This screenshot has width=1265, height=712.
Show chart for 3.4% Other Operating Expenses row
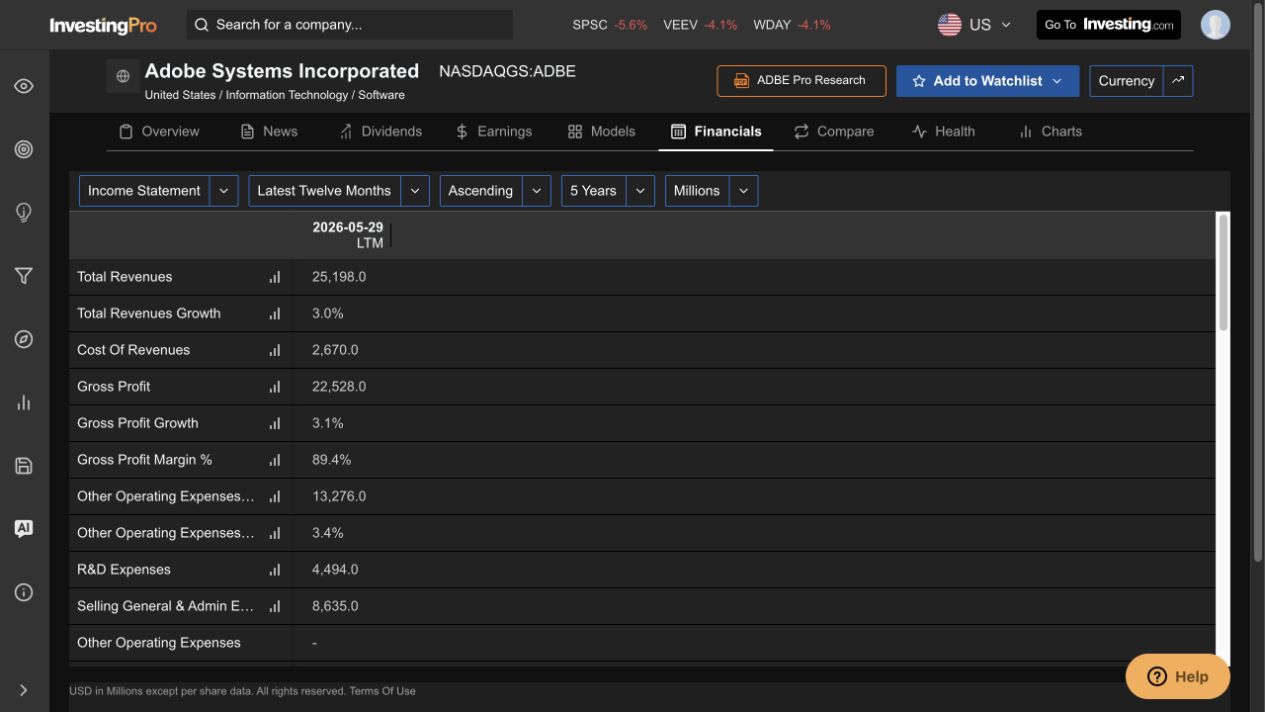pos(275,533)
